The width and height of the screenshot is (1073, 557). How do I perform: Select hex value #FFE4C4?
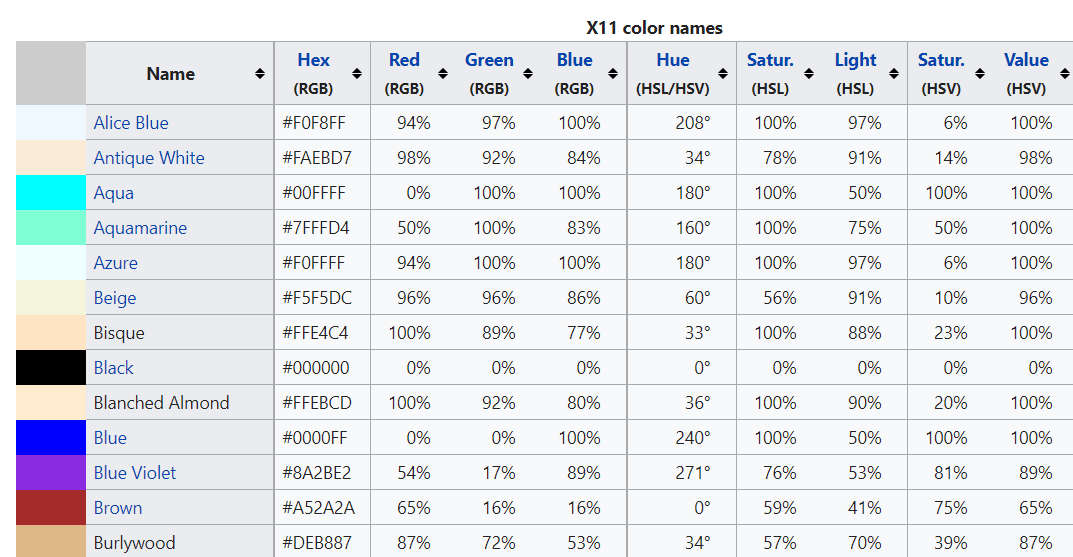(x=315, y=333)
